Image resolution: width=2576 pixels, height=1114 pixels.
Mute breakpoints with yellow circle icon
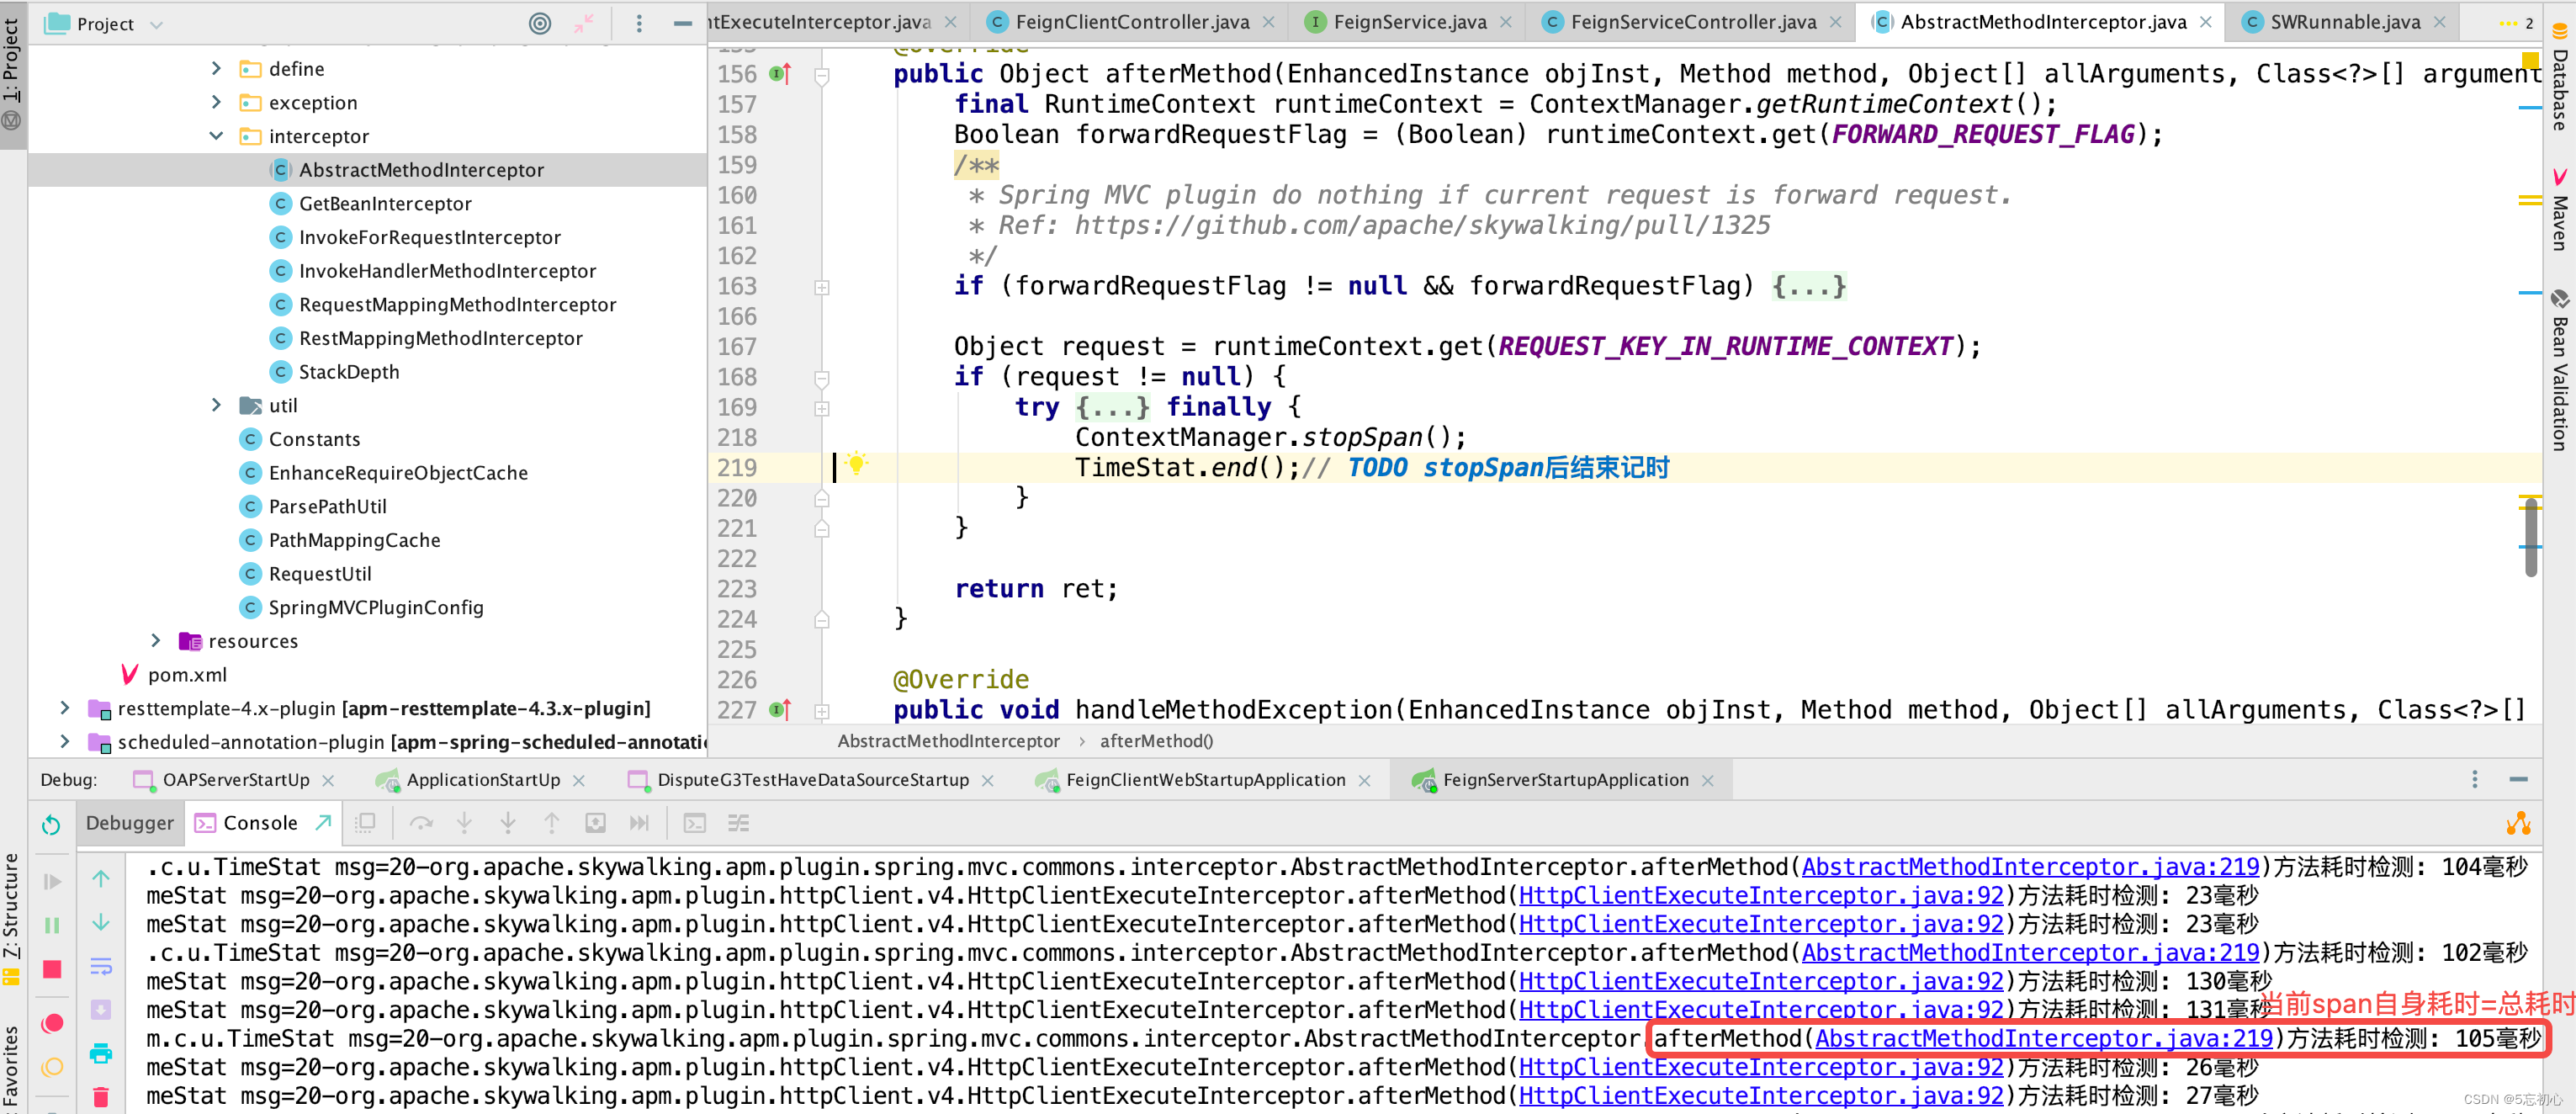click(52, 1067)
